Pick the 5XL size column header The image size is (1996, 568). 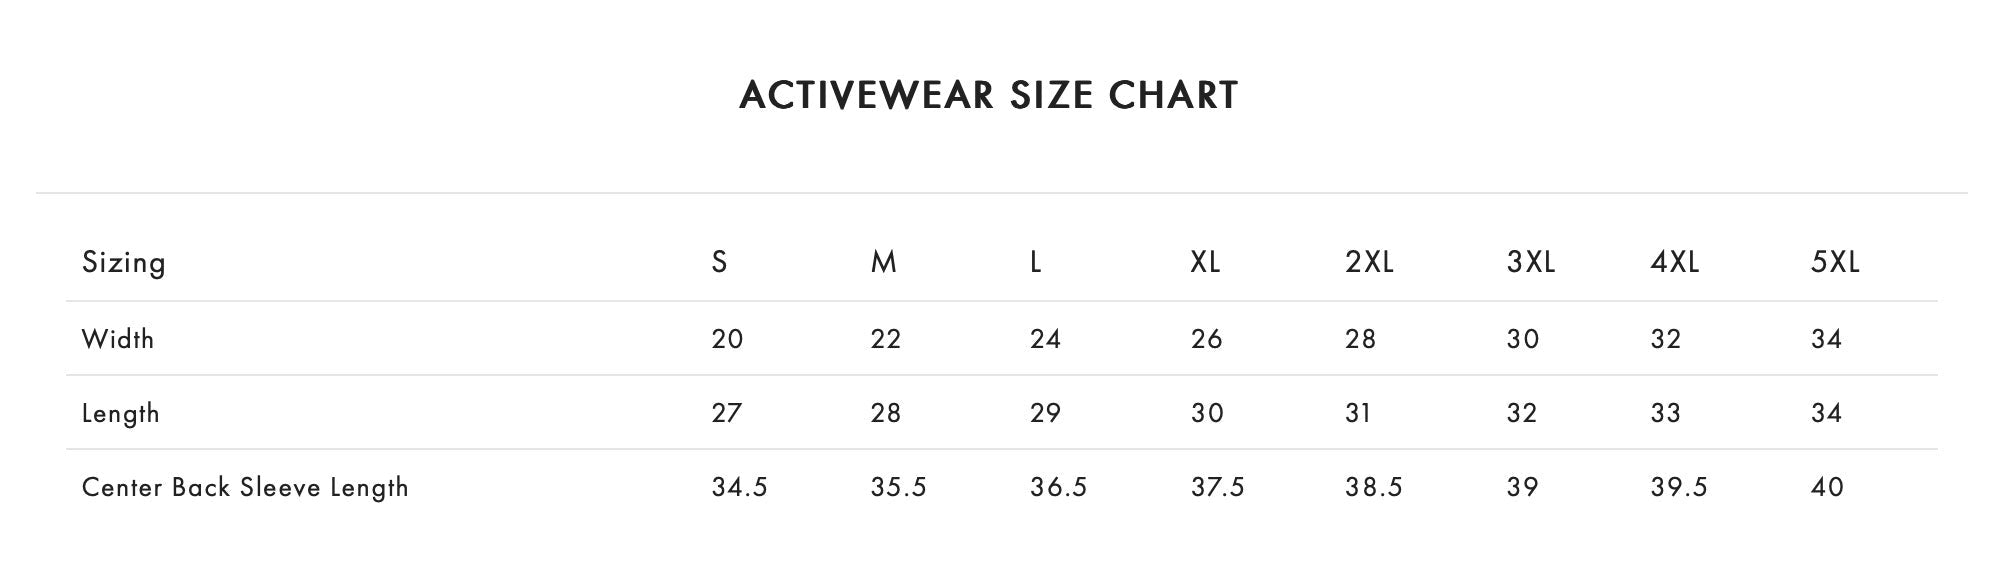pos(1835,262)
